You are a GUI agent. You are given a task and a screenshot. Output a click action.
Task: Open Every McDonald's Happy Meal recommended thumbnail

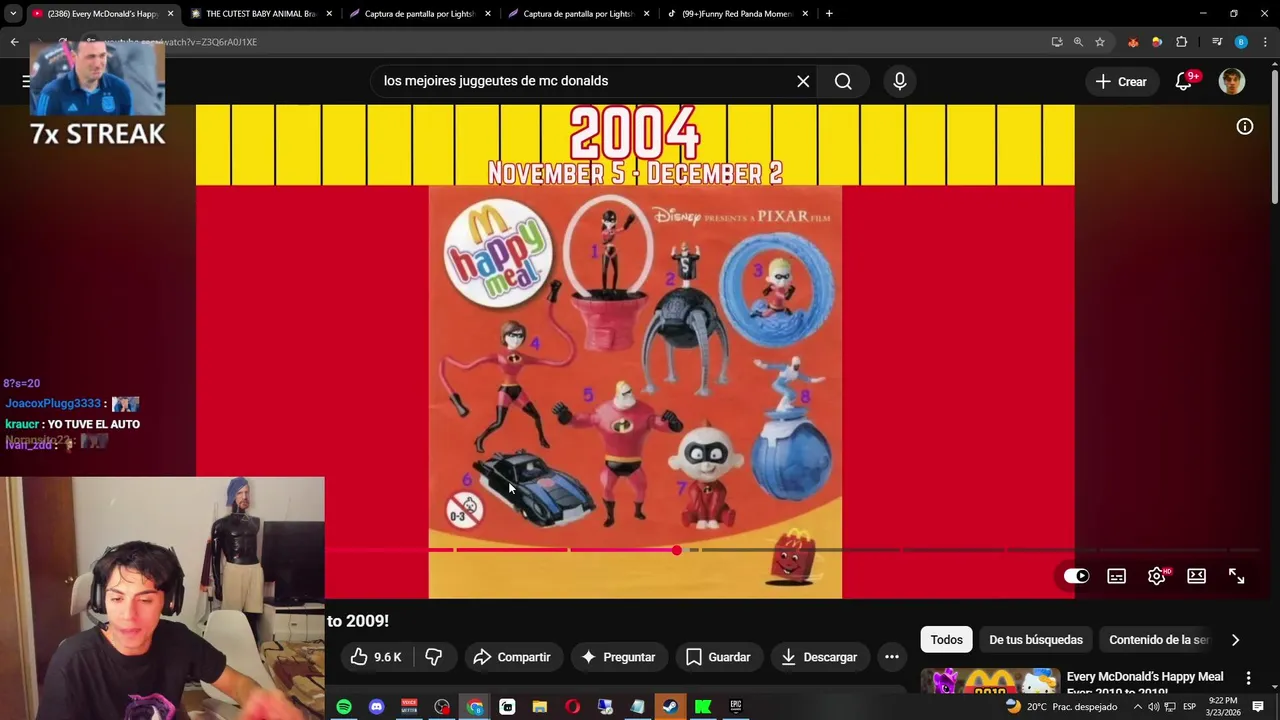(990, 681)
